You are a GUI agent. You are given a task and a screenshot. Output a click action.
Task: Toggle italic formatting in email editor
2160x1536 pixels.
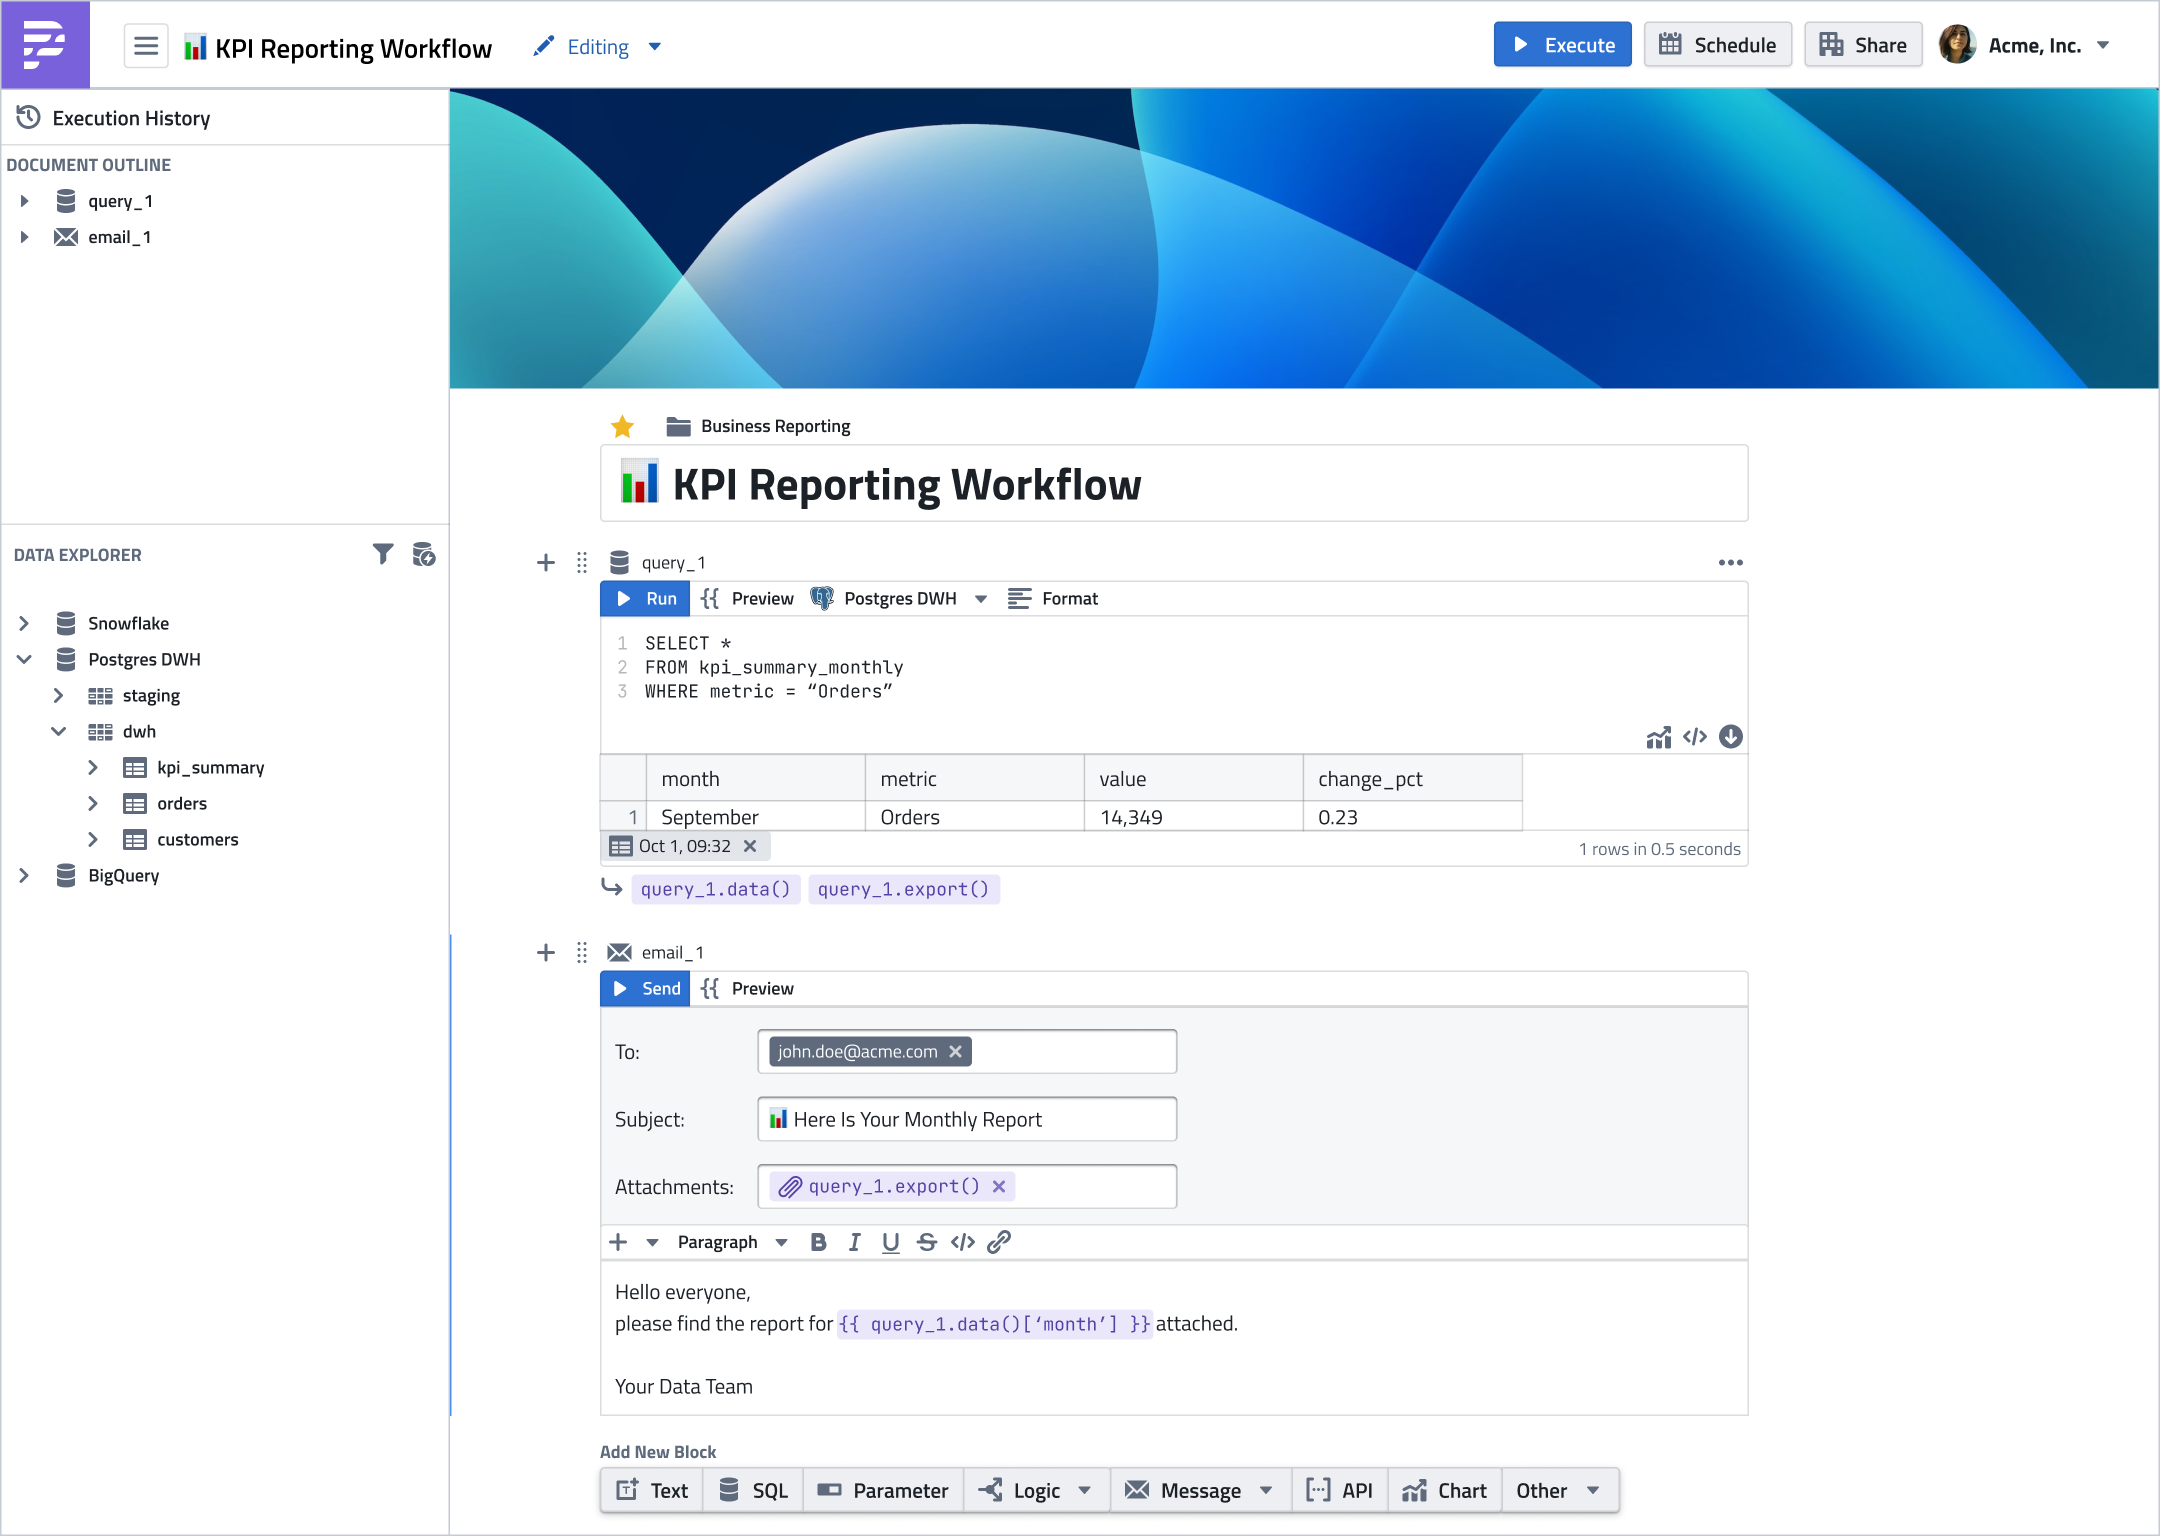(854, 1242)
